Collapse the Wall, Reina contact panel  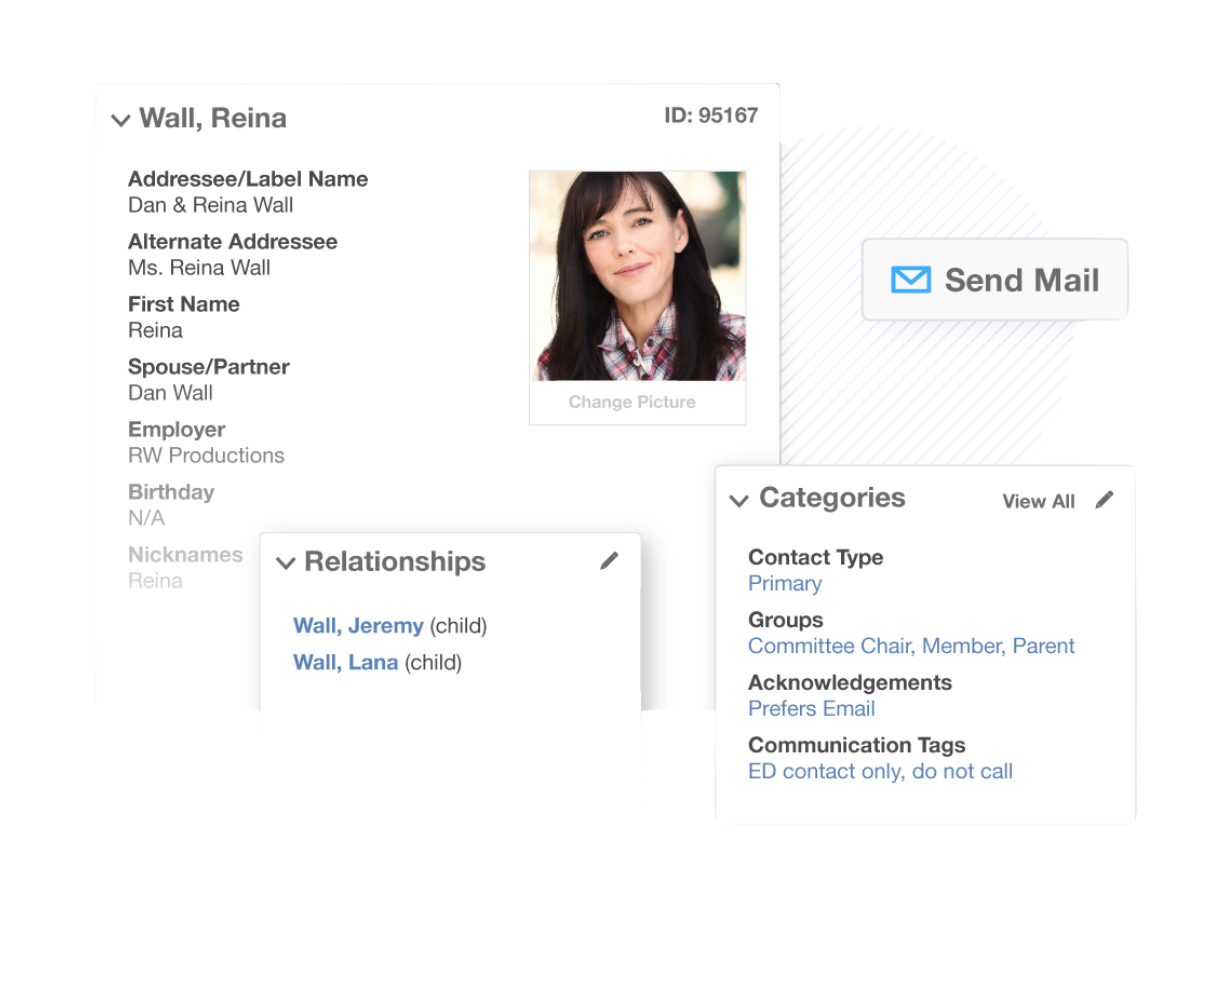[x=121, y=121]
